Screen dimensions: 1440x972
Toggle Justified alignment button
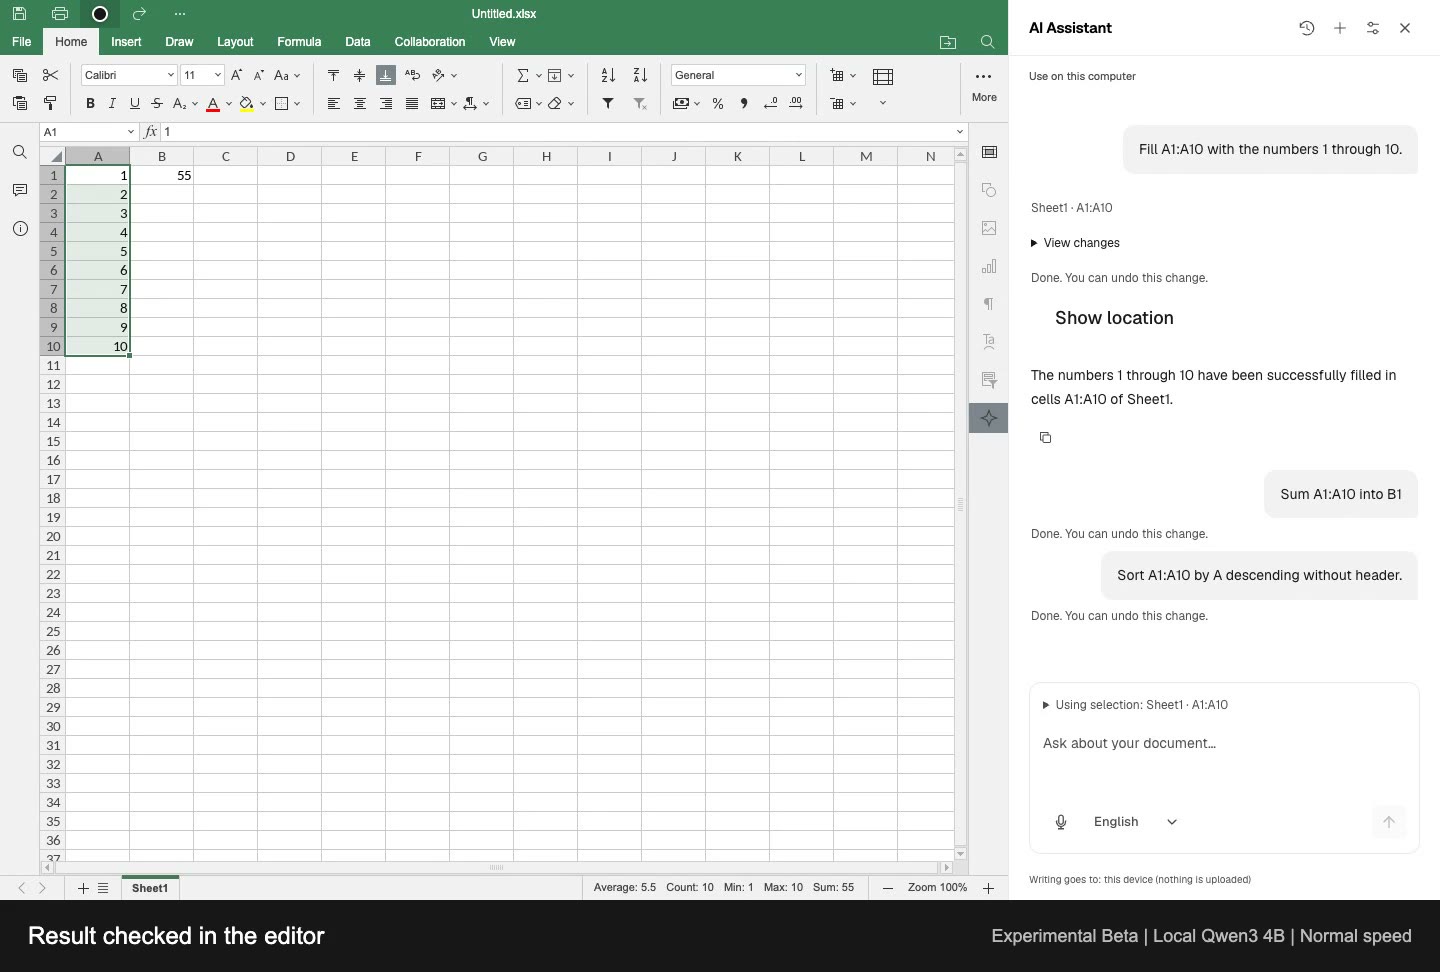point(412,103)
